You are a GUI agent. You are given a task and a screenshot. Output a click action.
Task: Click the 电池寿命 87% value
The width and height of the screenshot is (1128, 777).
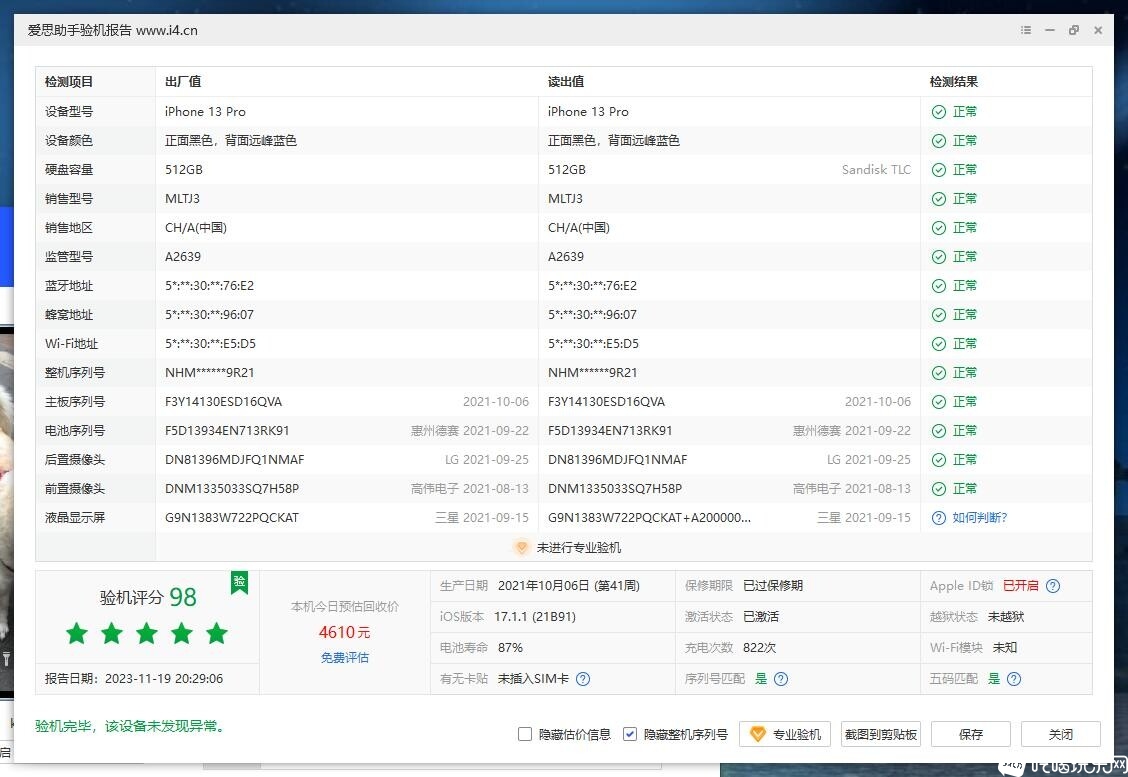tap(510, 648)
